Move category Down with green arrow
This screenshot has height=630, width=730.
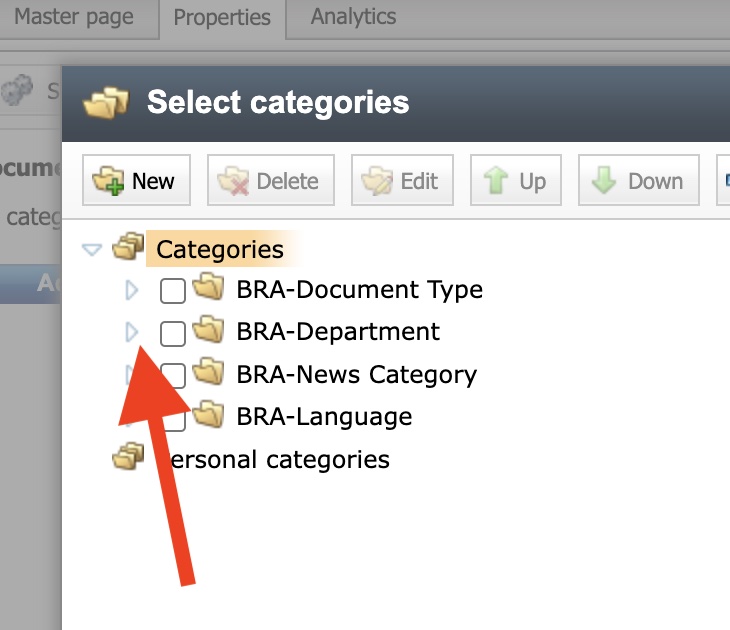[637, 181]
